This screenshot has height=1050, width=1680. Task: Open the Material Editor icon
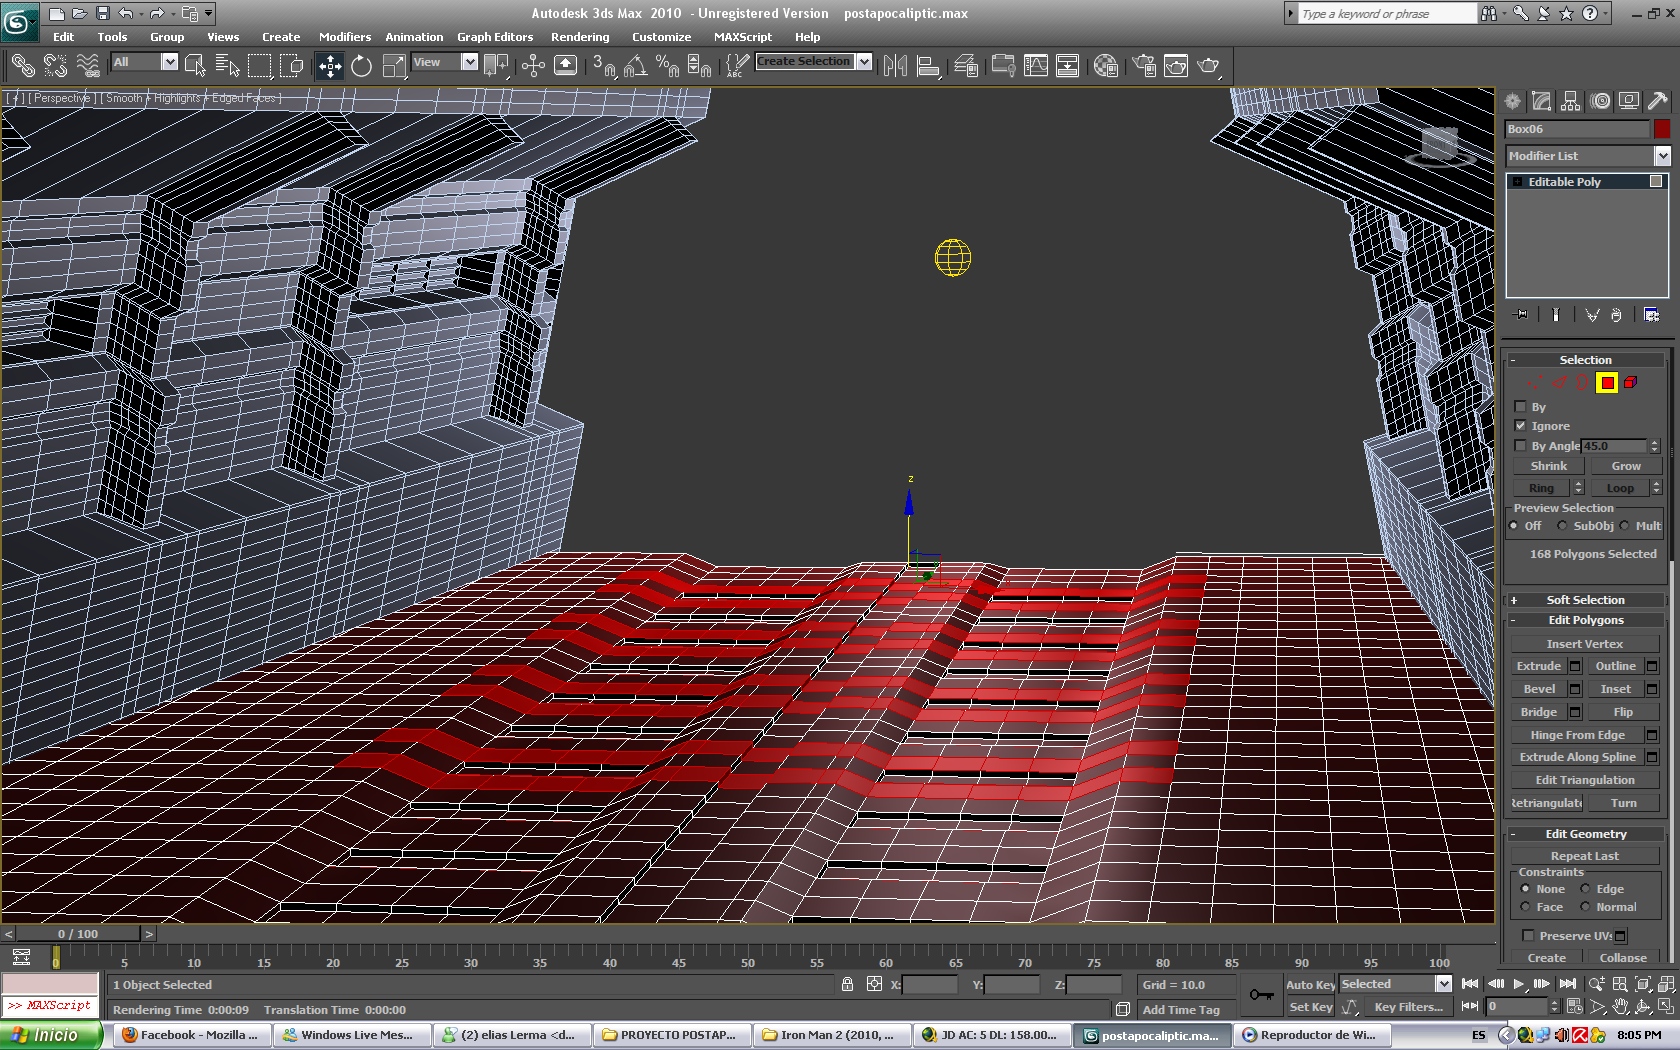coord(1105,66)
